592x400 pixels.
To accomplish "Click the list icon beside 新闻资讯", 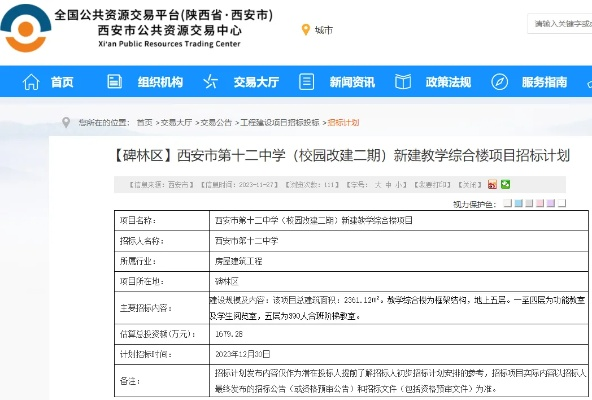I will [x=306, y=81].
